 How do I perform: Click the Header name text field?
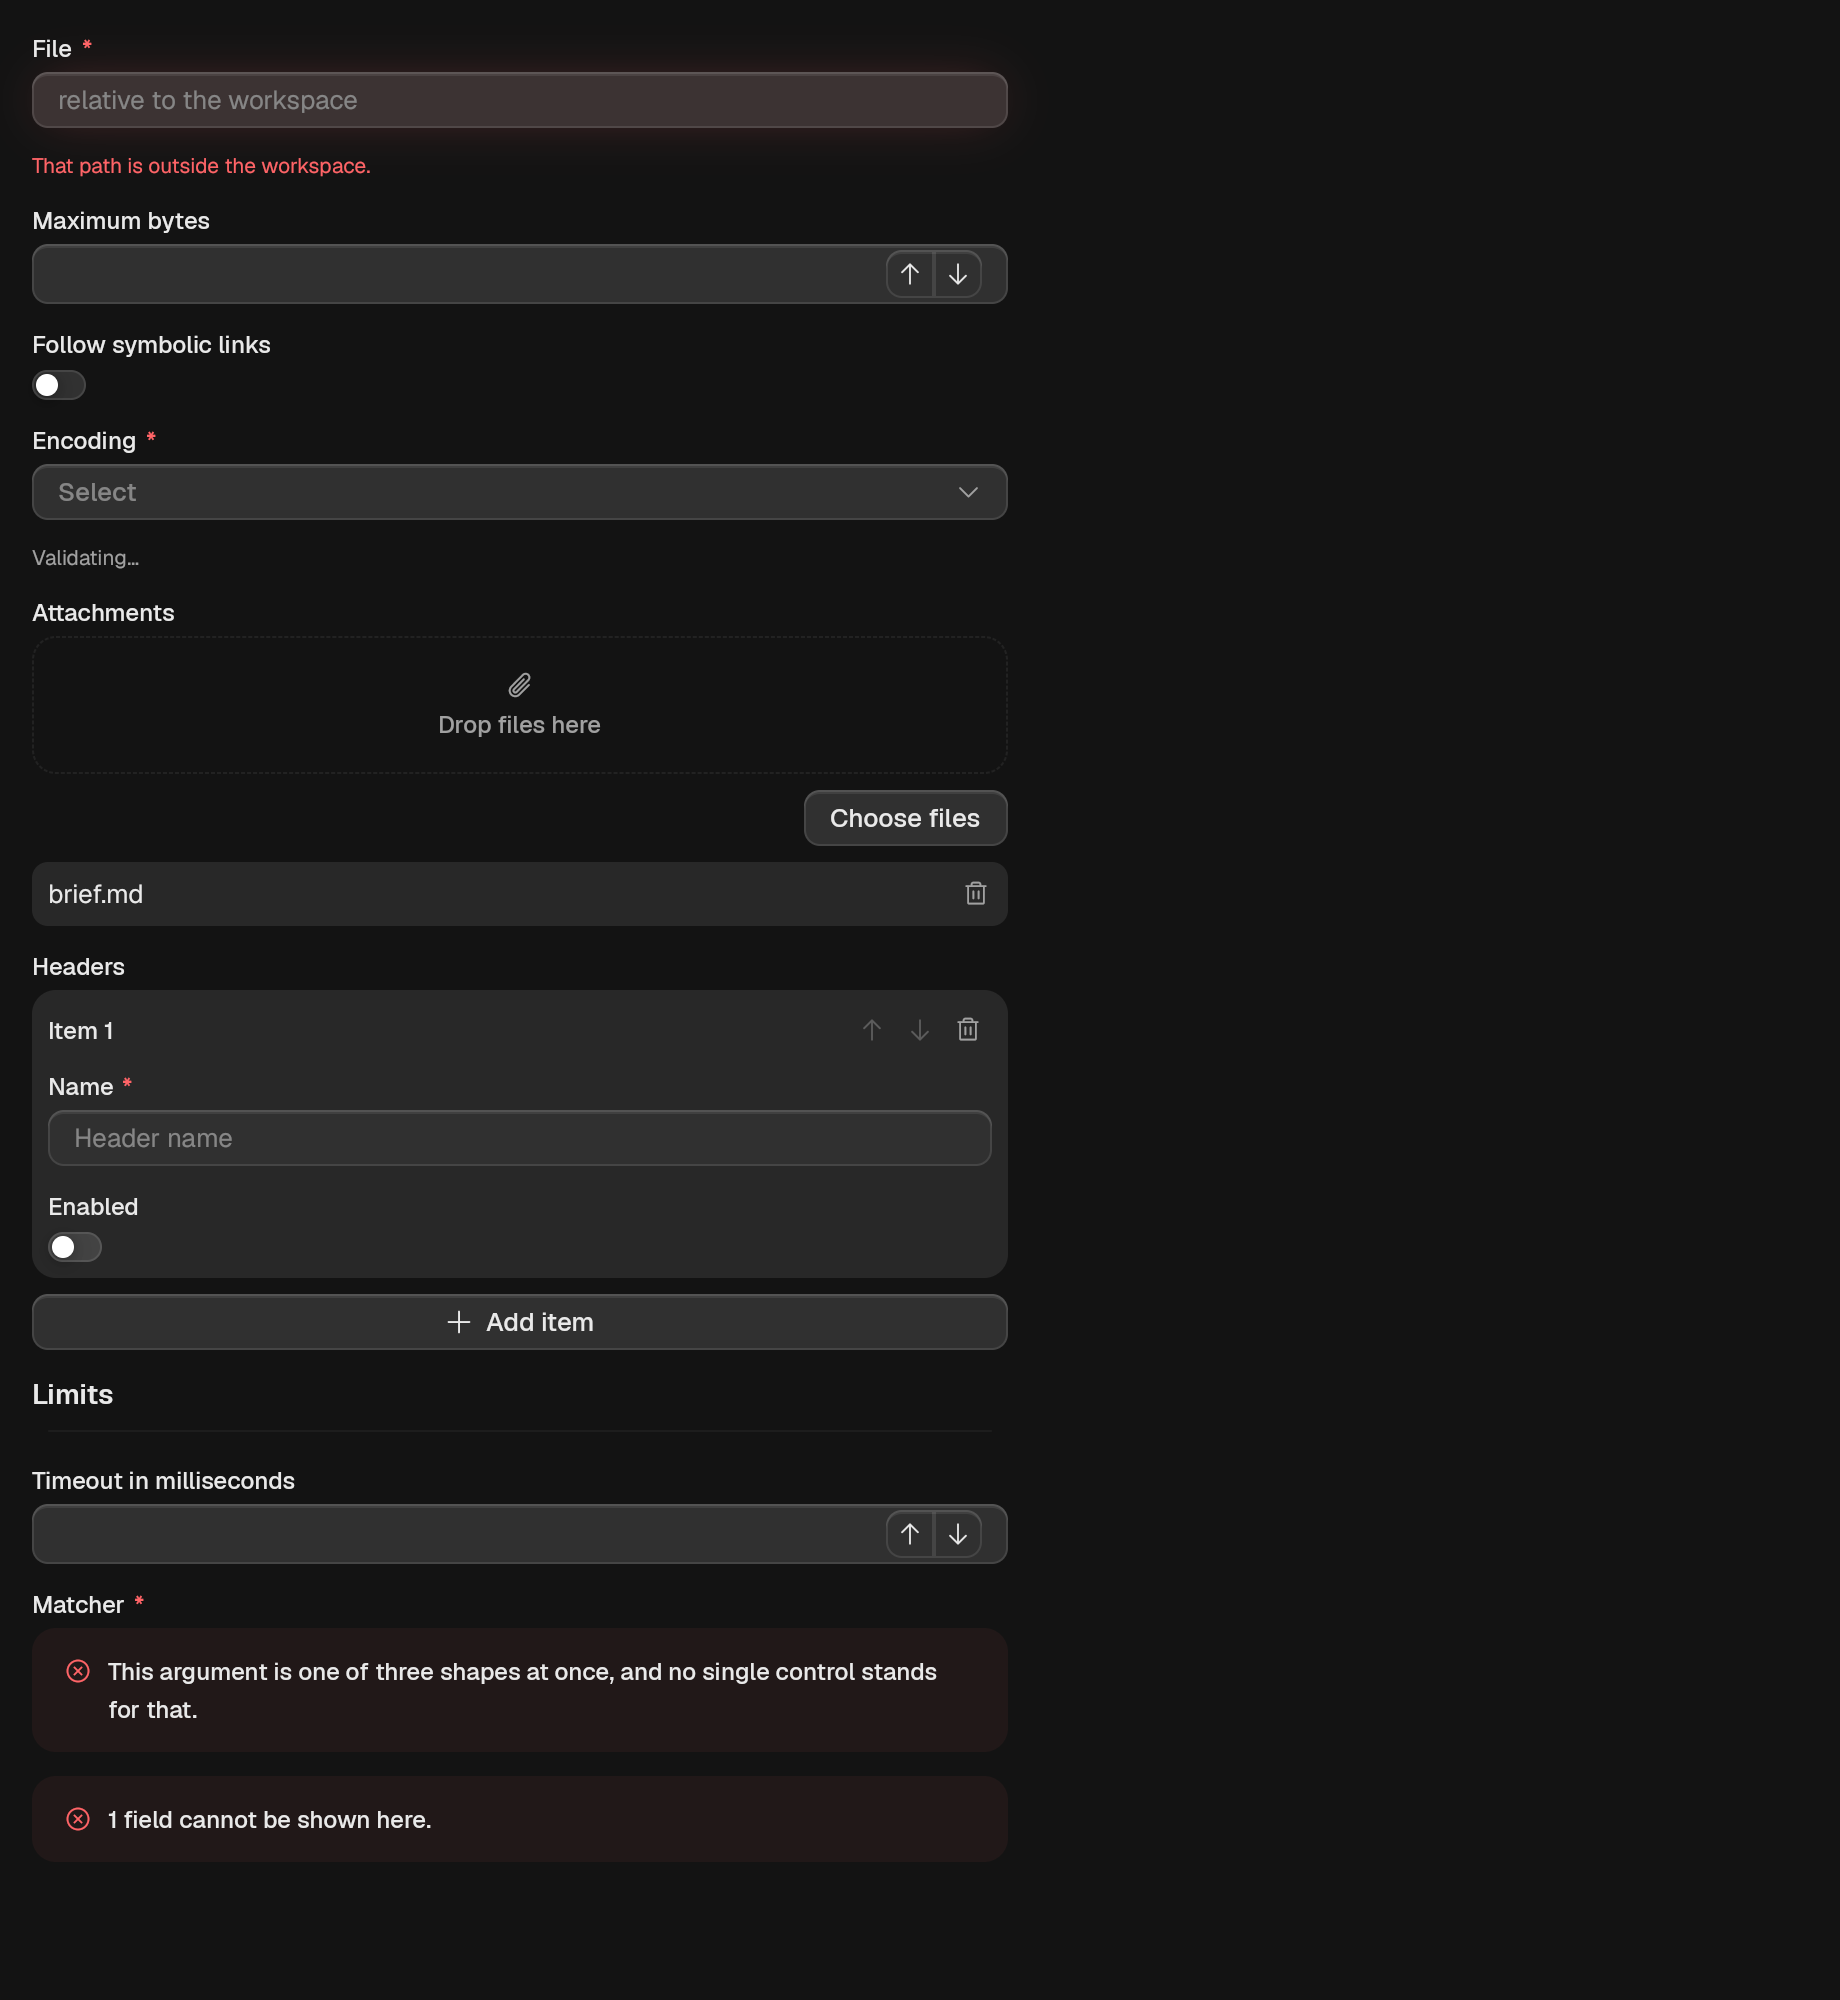tap(520, 1138)
